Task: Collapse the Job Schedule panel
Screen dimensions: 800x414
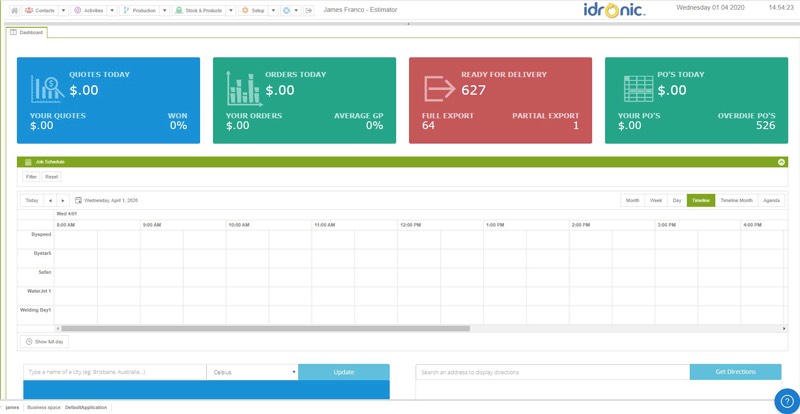Action: coord(781,161)
